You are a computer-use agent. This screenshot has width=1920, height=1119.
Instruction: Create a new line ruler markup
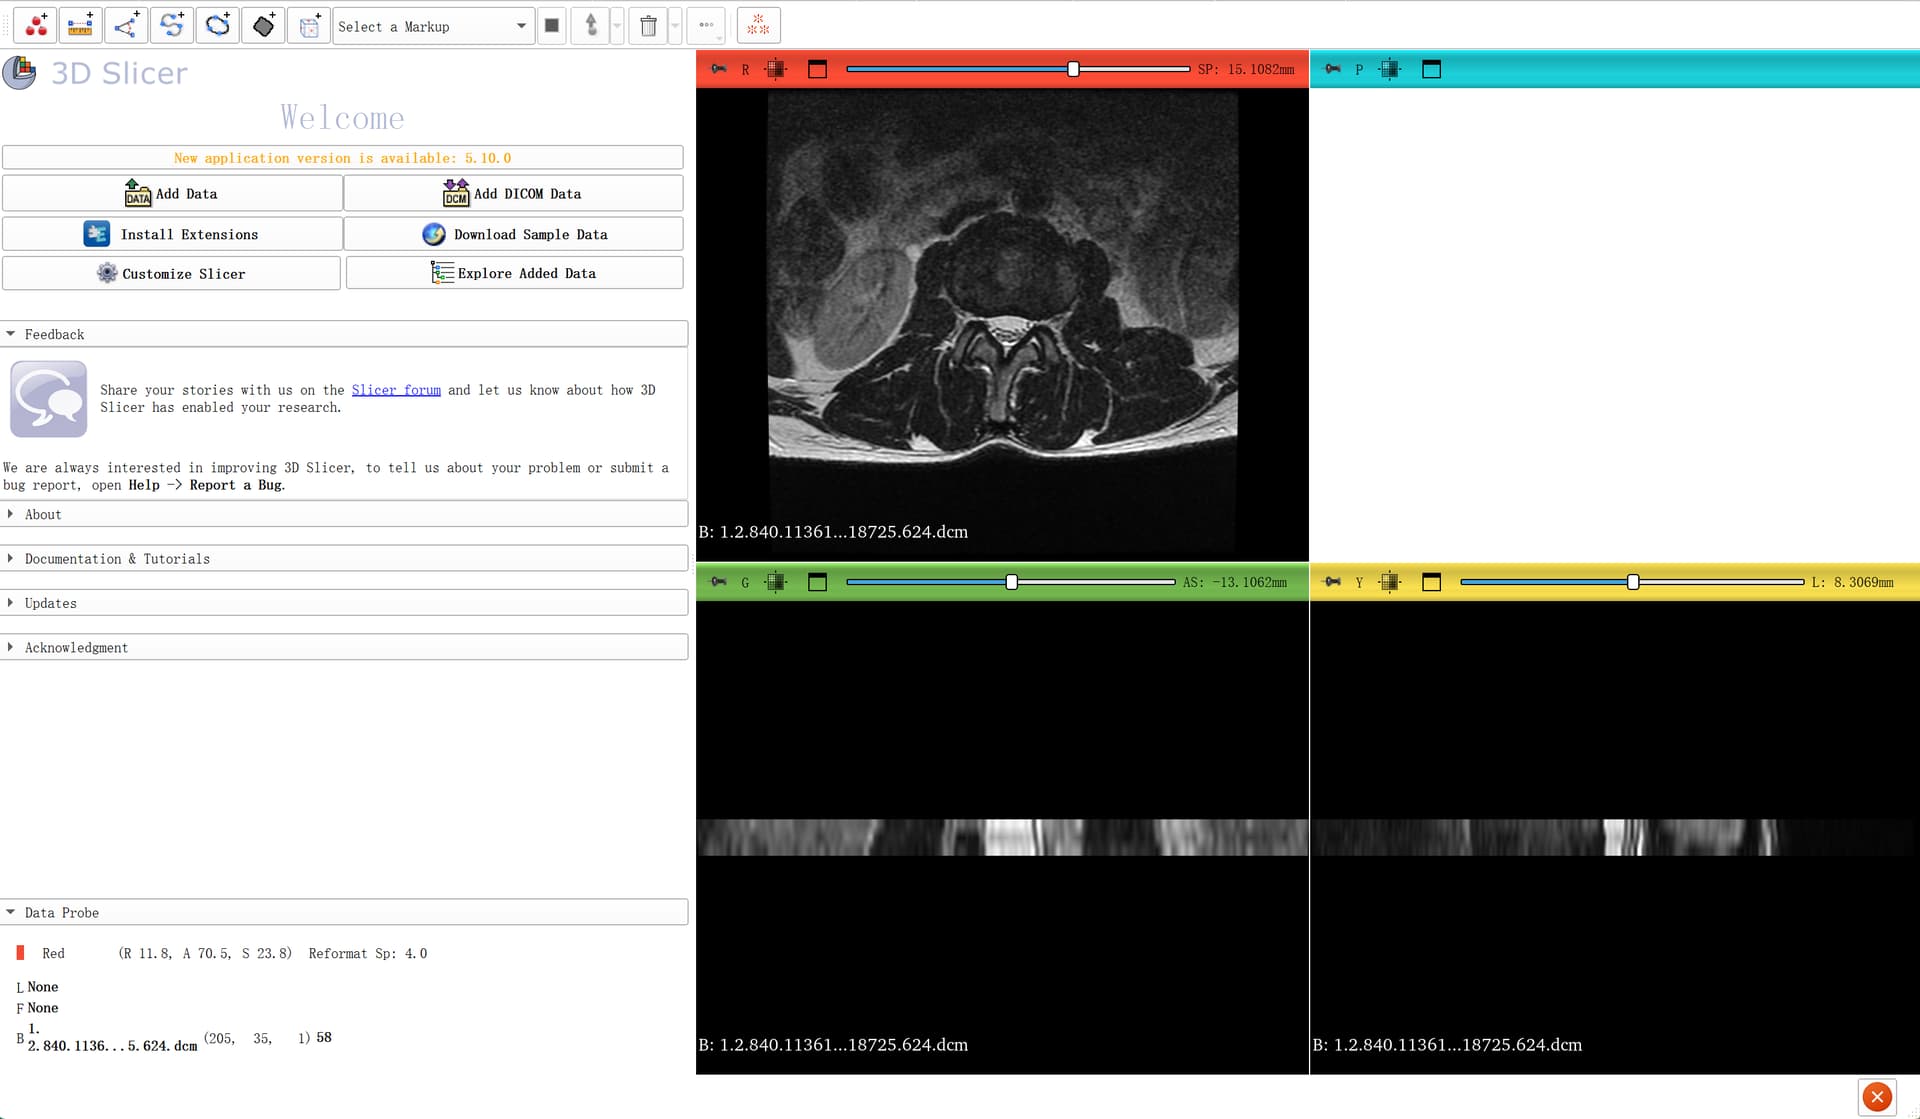click(80, 26)
